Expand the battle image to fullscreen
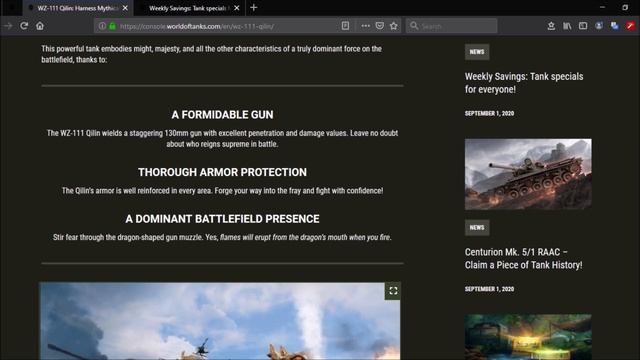This screenshot has width=640, height=360. pos(393,291)
